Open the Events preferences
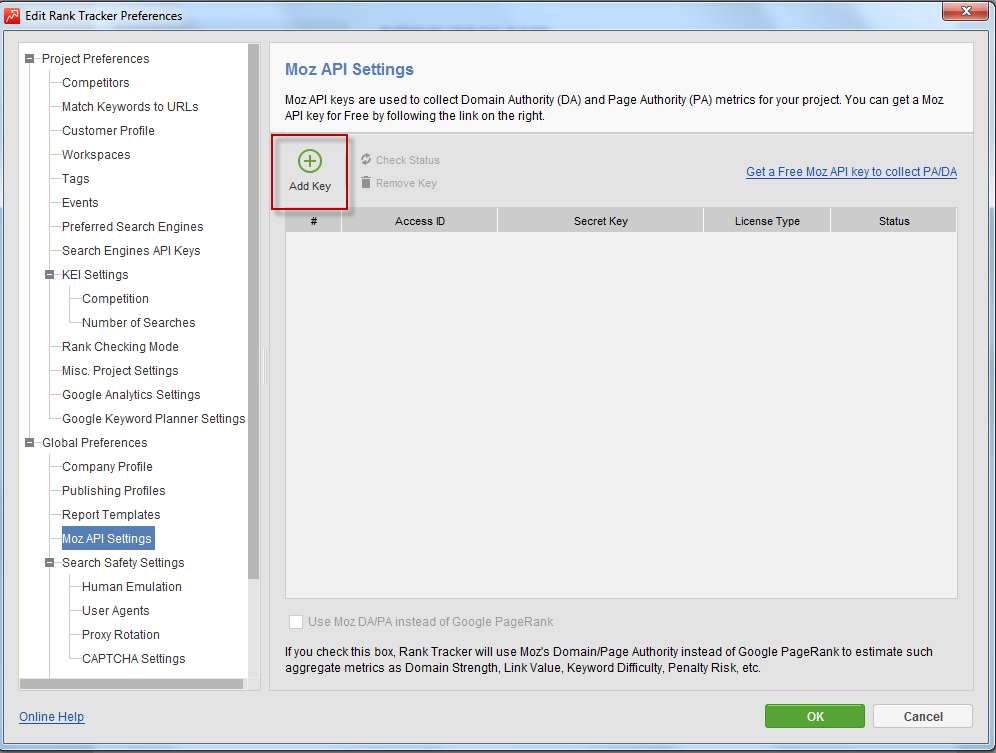 [80, 203]
